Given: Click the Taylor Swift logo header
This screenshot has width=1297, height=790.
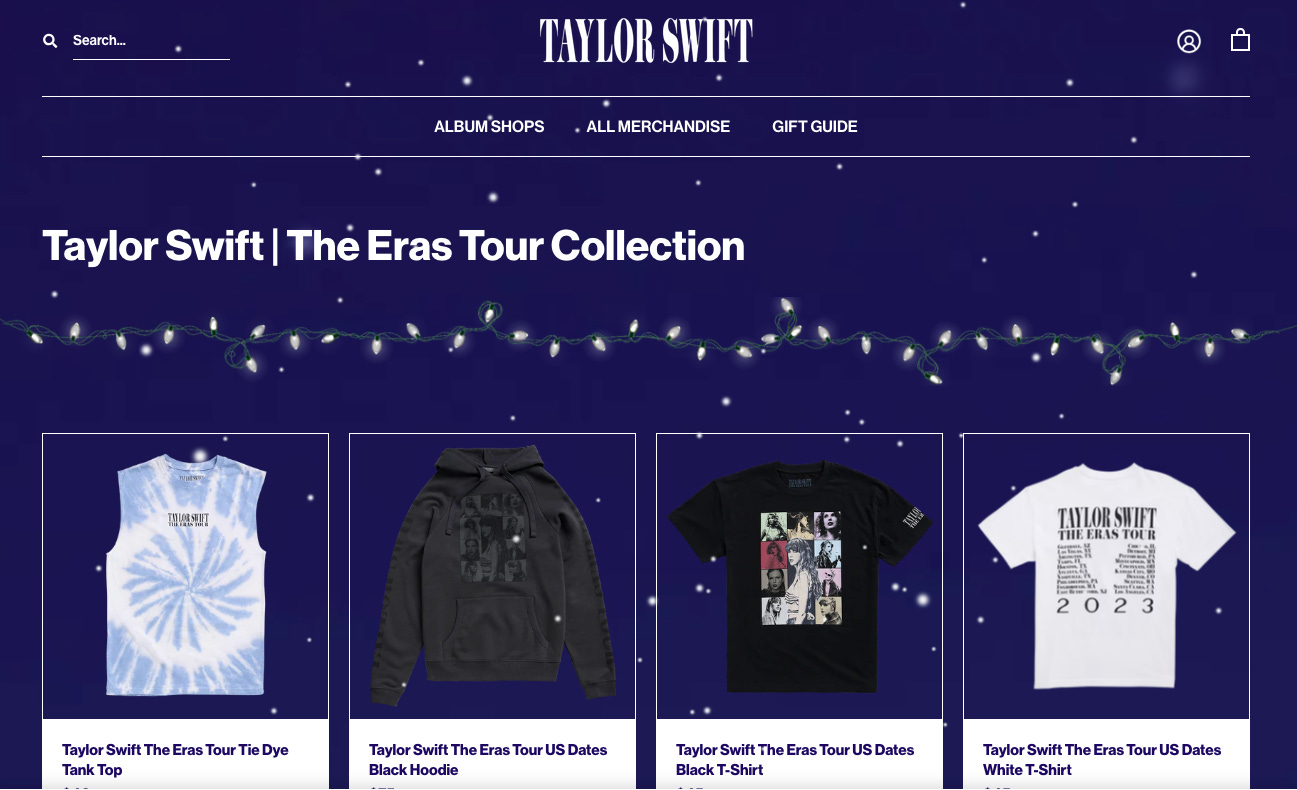Looking at the screenshot, I should pyautogui.click(x=646, y=41).
